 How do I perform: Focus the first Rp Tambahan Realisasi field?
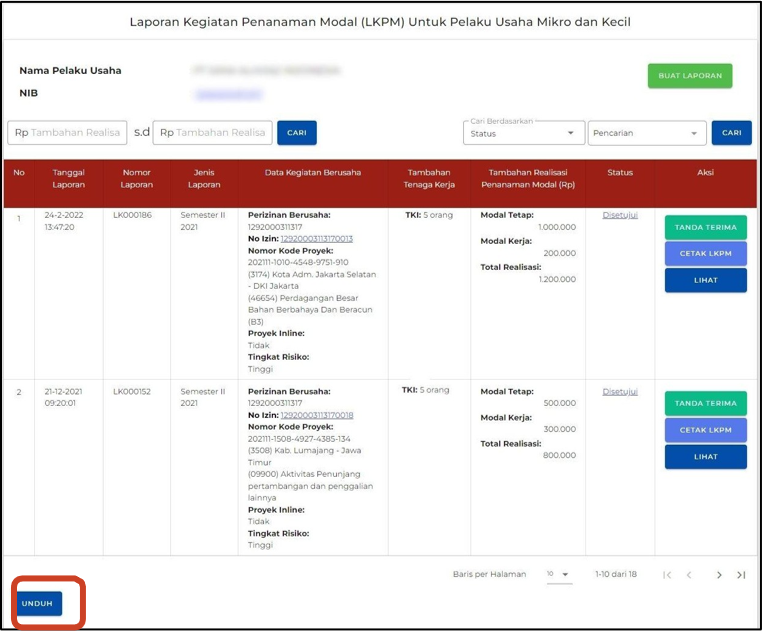click(x=67, y=133)
